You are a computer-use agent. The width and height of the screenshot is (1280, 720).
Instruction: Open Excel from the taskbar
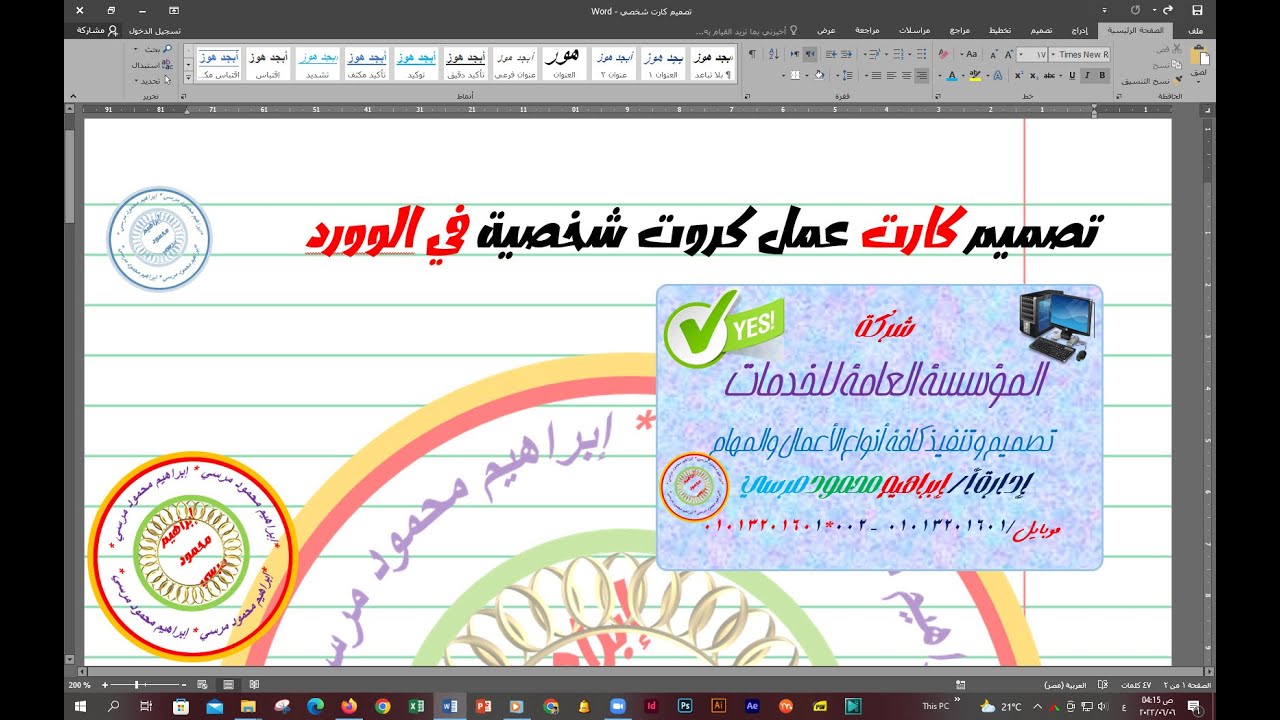pyautogui.click(x=416, y=706)
